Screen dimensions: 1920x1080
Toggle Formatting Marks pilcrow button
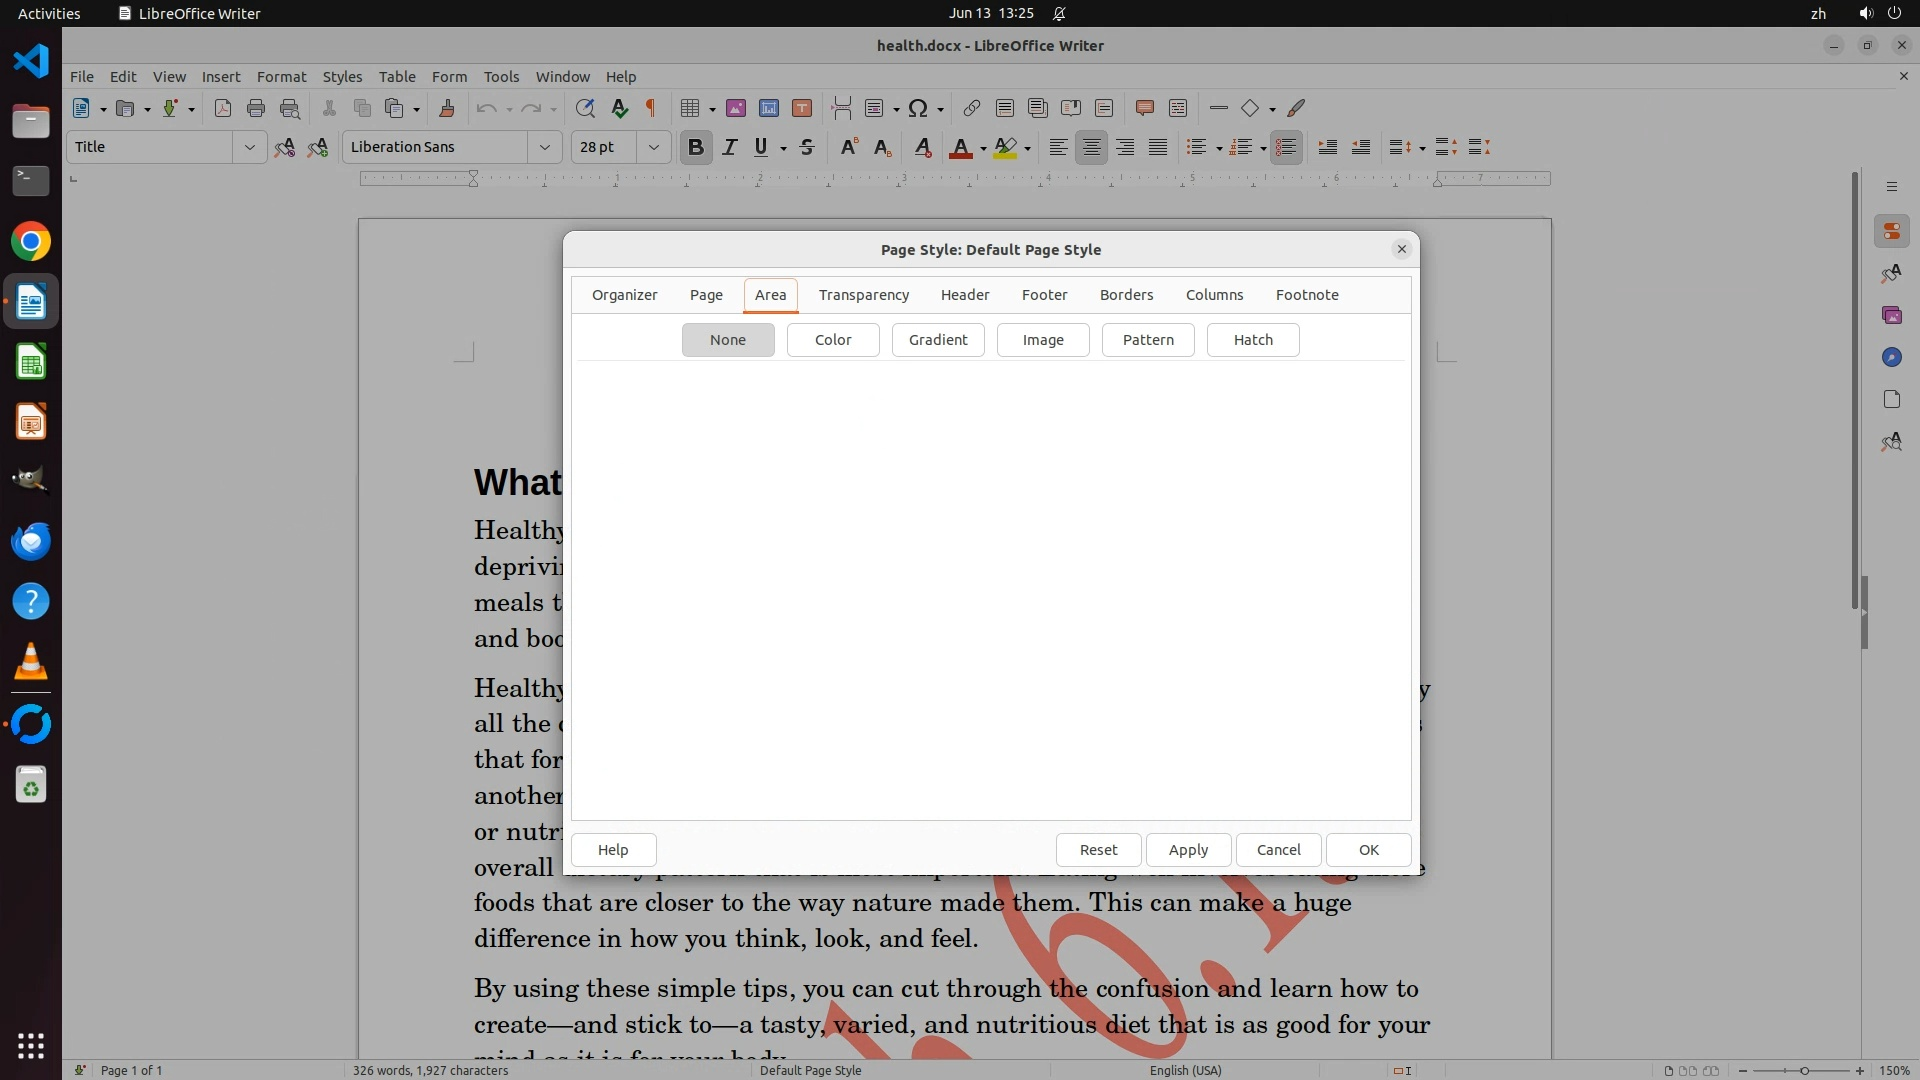651,109
